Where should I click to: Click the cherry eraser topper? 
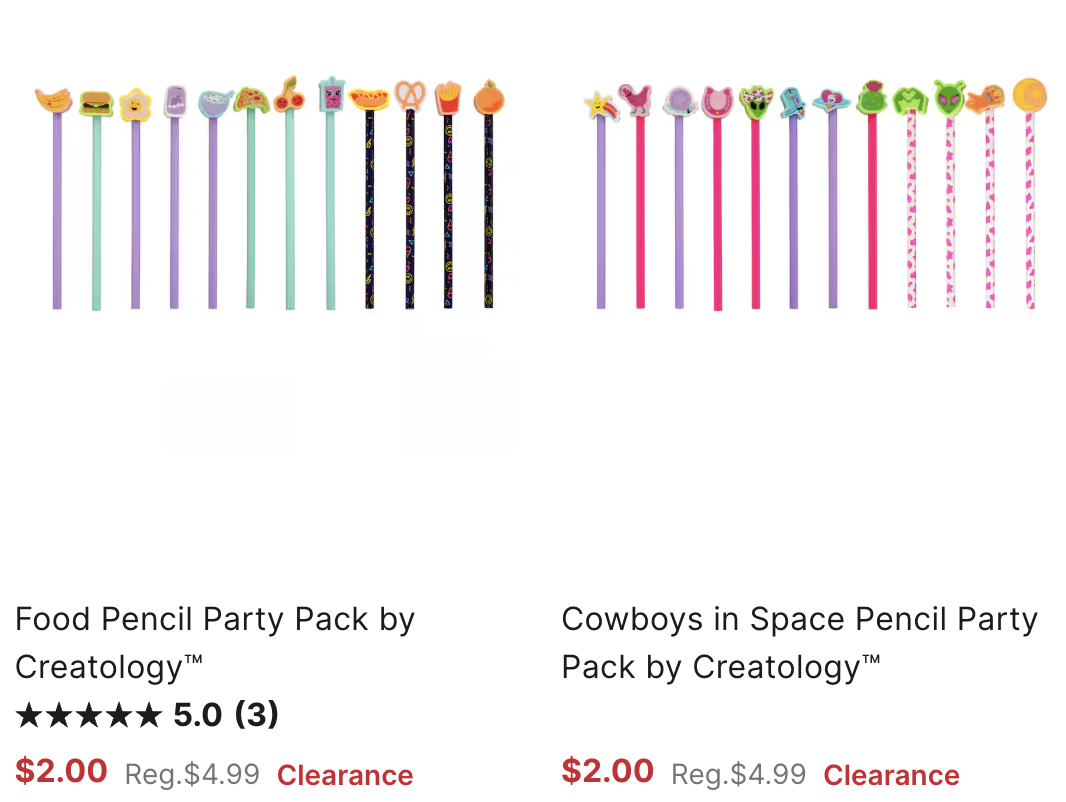pos(289,96)
